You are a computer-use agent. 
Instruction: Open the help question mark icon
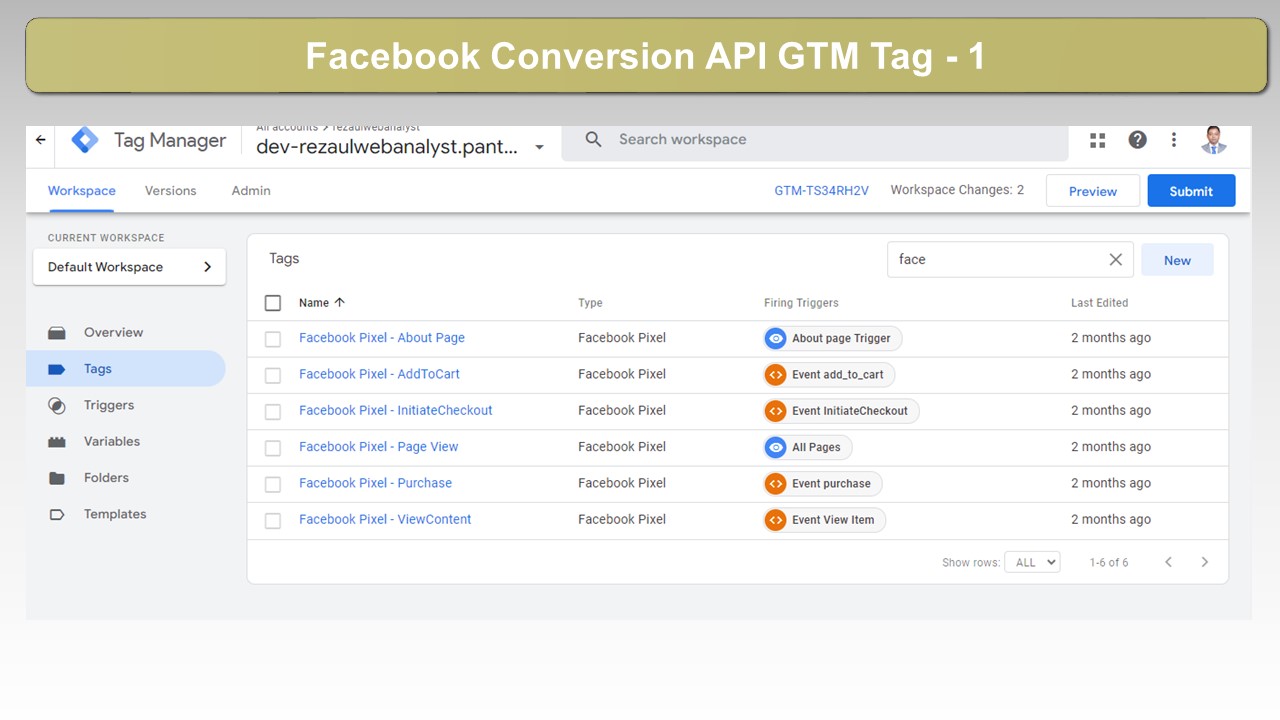coord(1137,140)
